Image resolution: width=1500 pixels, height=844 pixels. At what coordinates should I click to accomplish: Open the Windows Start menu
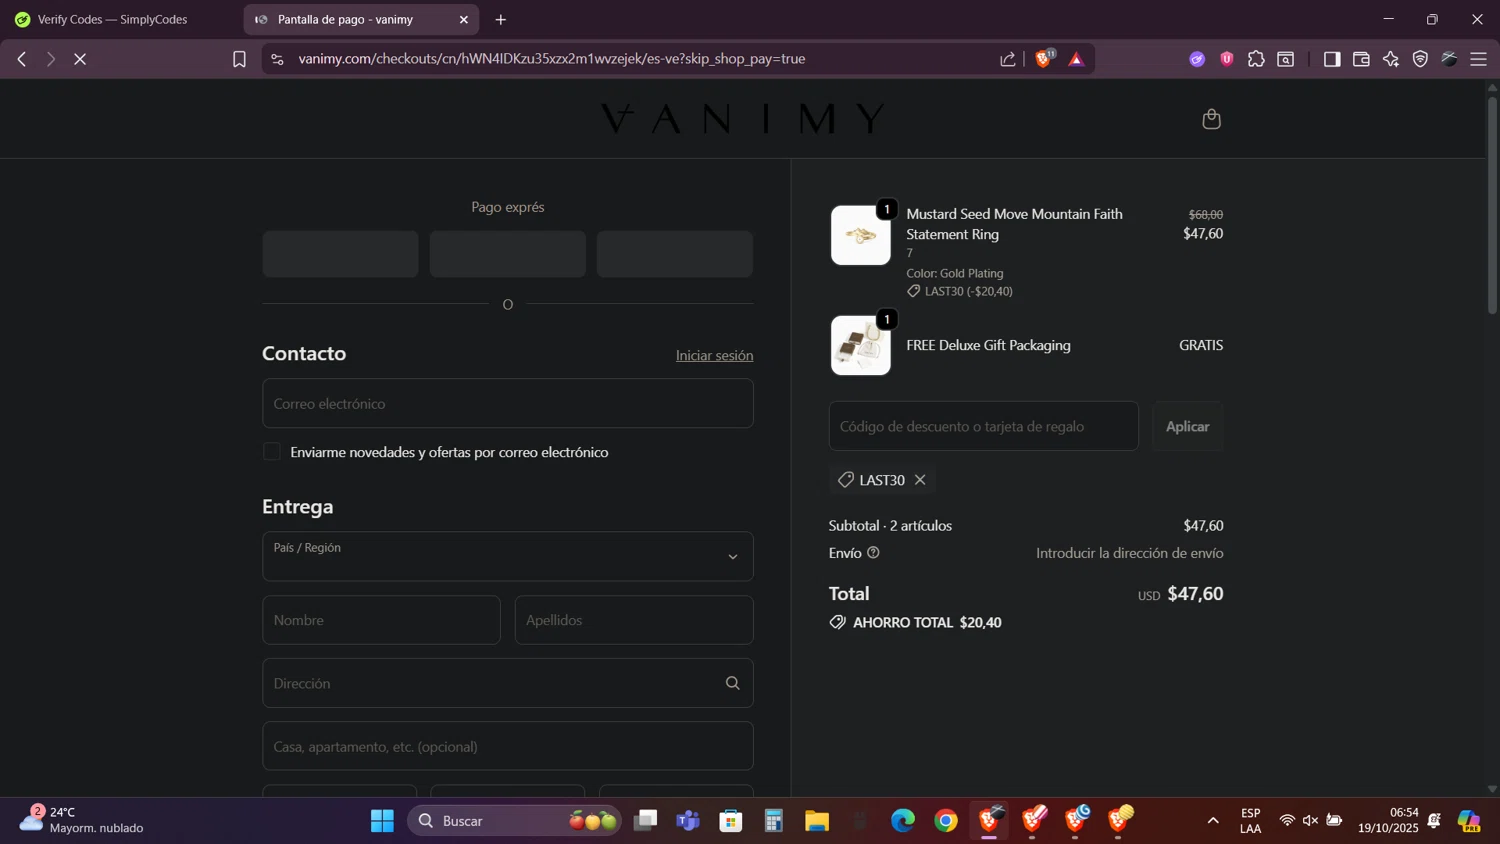pos(382,821)
